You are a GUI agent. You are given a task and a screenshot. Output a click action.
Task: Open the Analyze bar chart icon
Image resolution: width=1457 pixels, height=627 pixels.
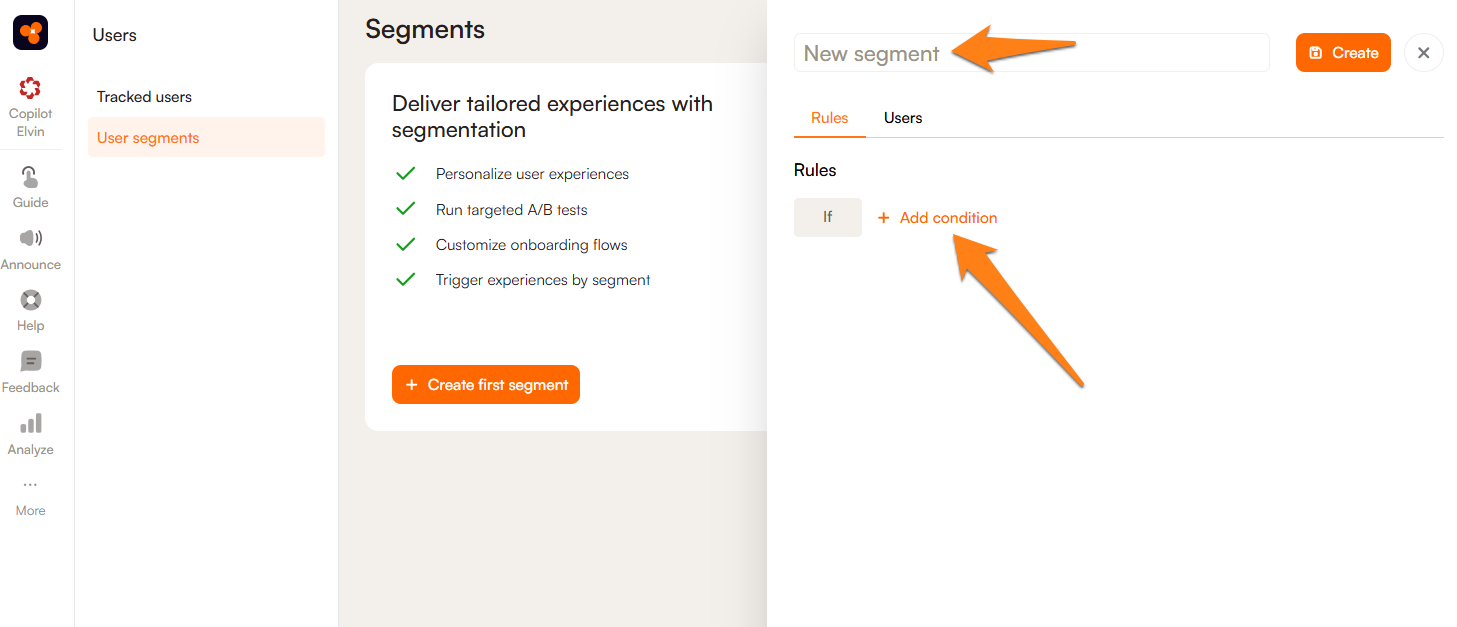coord(30,424)
